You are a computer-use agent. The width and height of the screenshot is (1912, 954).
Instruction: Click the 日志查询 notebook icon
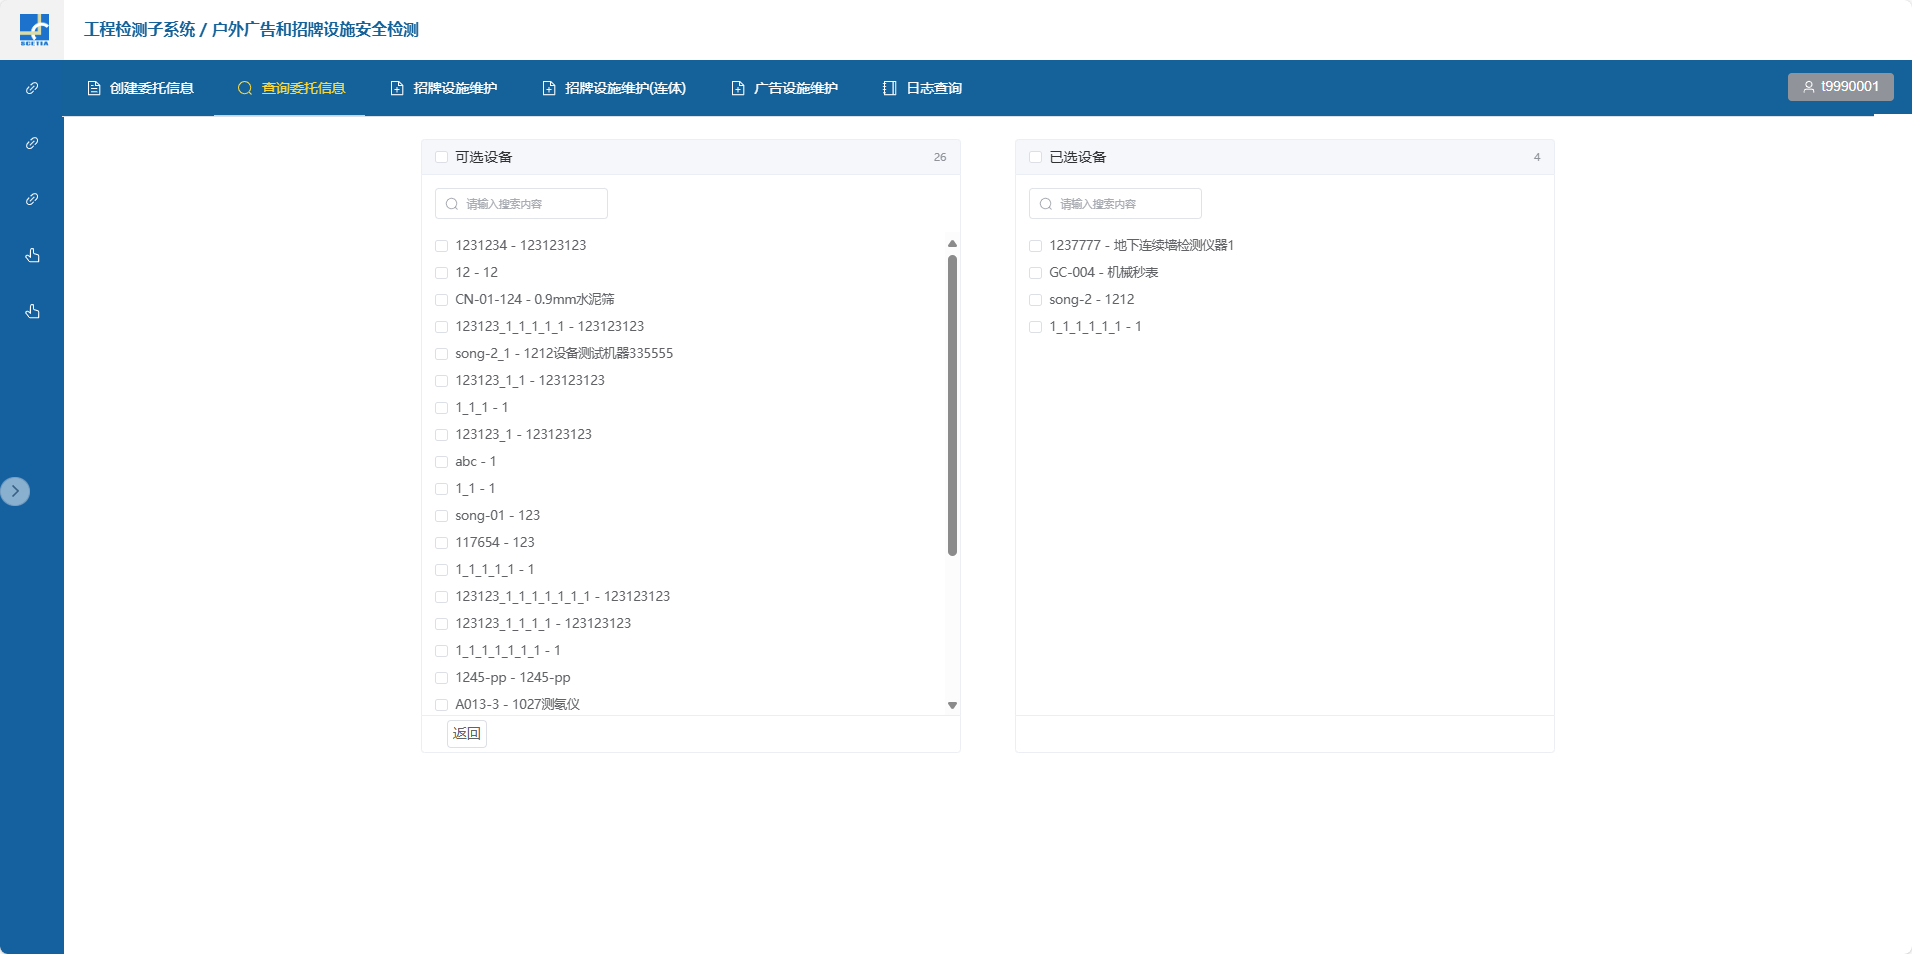pyautogui.click(x=889, y=88)
